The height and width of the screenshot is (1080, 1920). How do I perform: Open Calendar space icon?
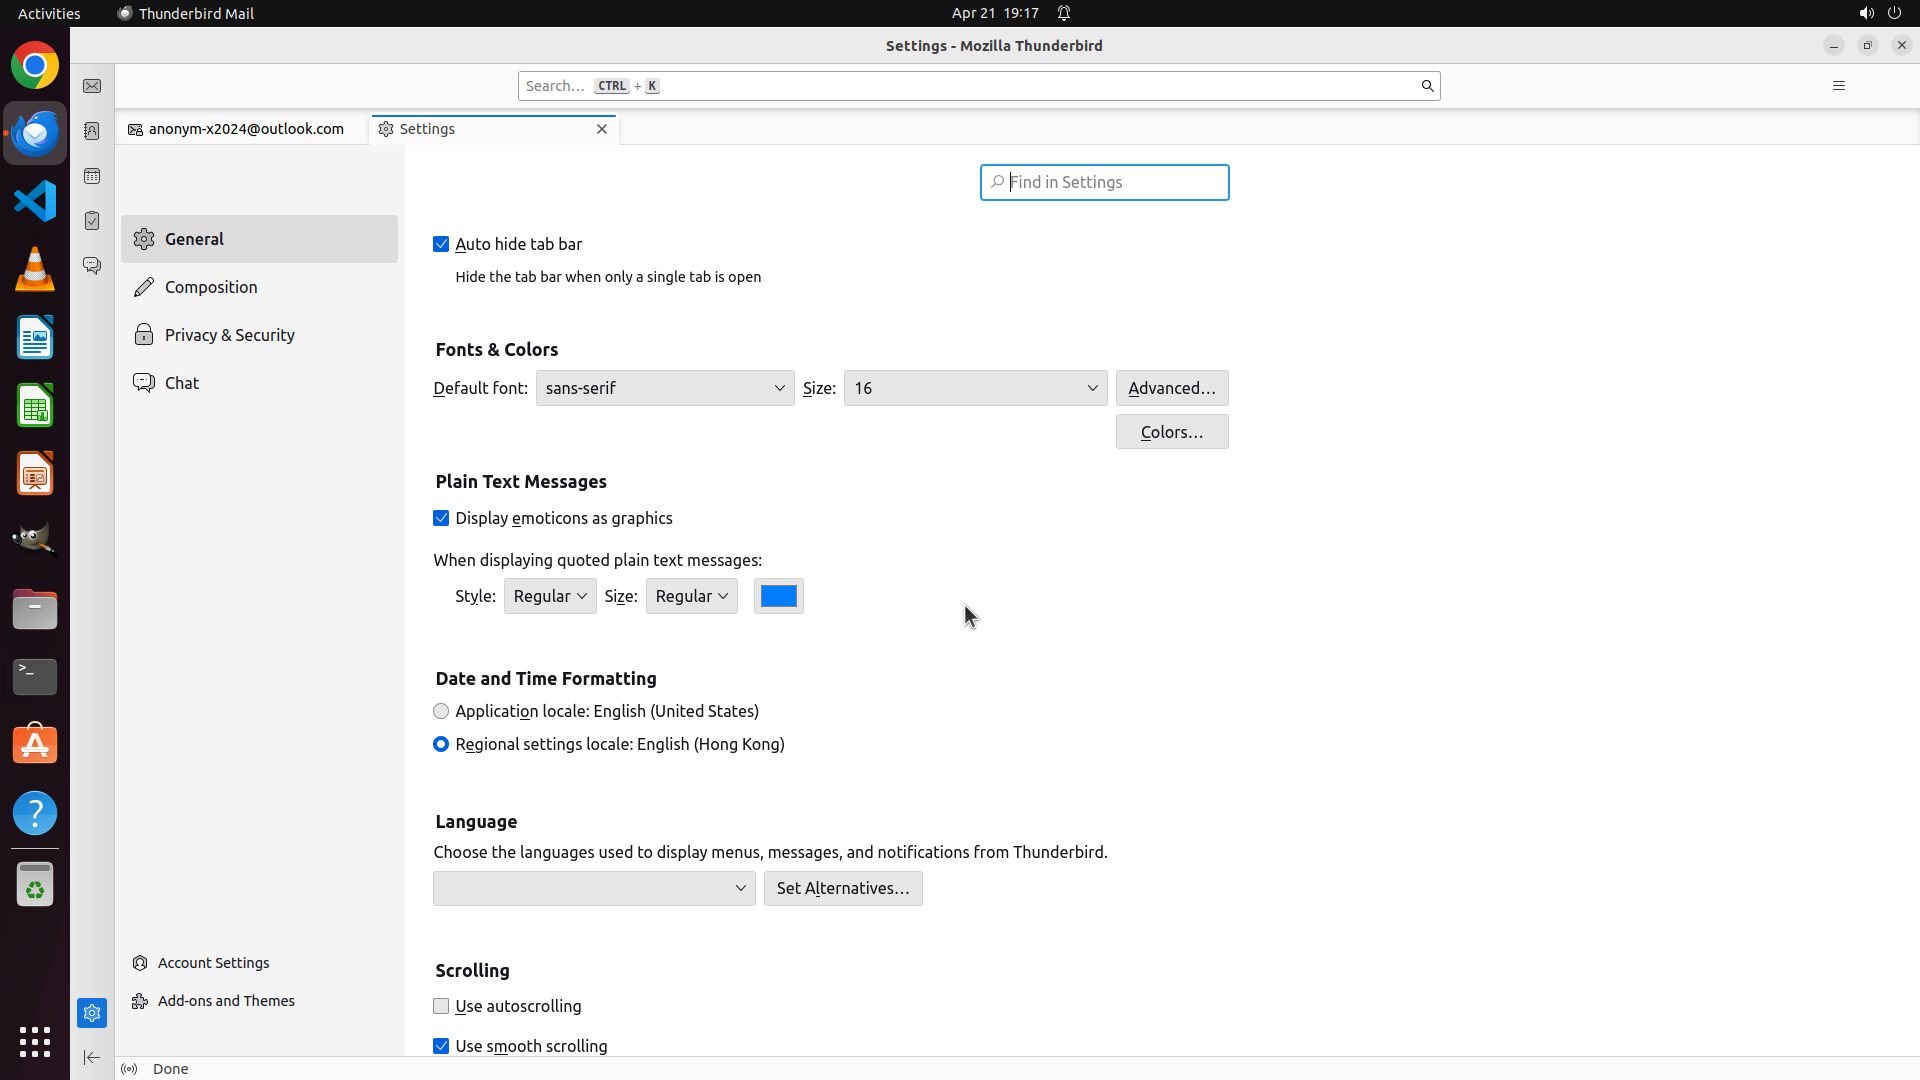(x=92, y=176)
